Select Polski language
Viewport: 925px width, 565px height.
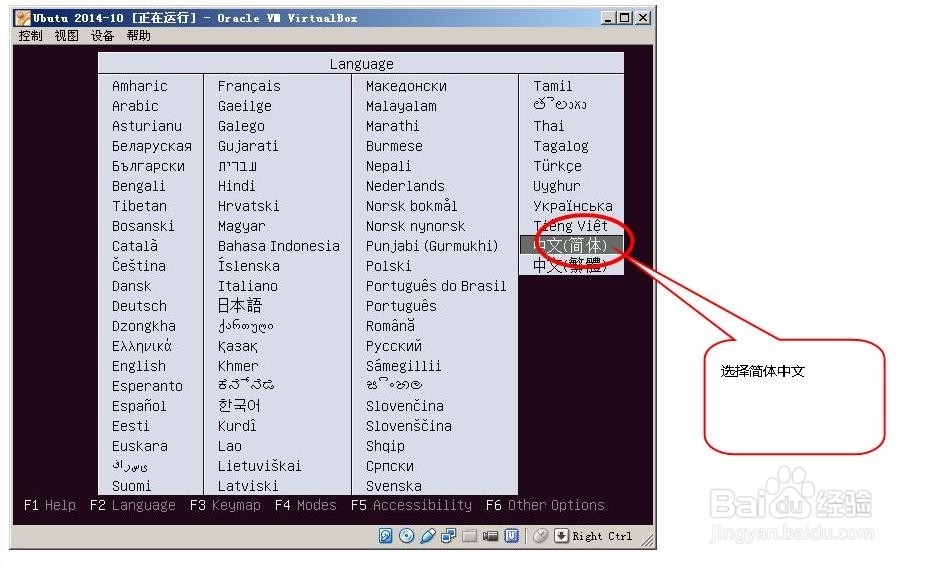(388, 266)
